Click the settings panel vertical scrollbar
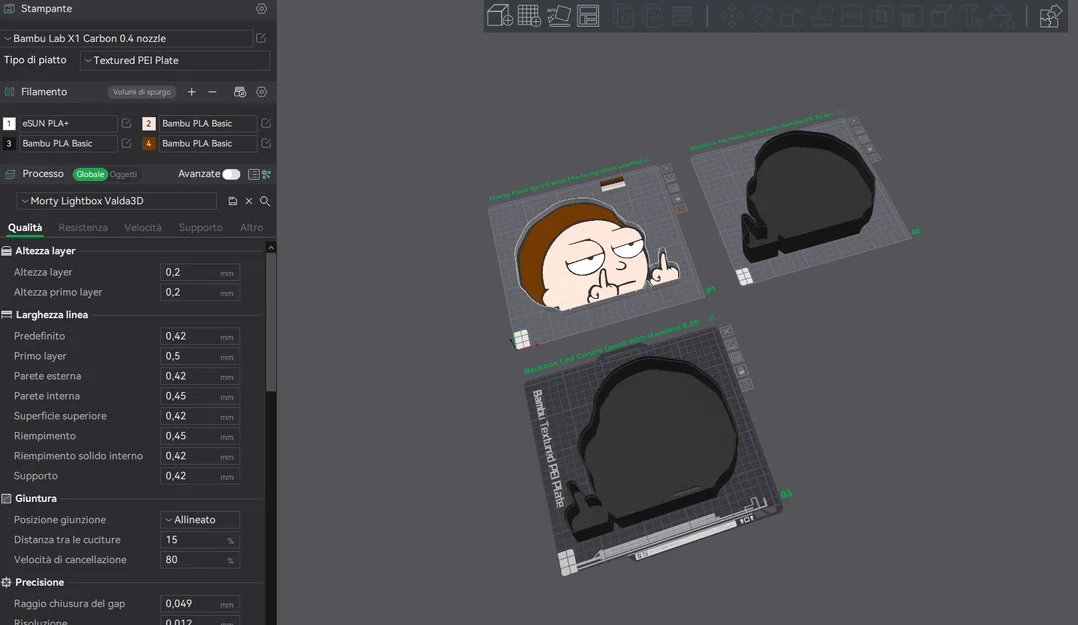Image resolution: width=1078 pixels, height=625 pixels. (x=271, y=323)
